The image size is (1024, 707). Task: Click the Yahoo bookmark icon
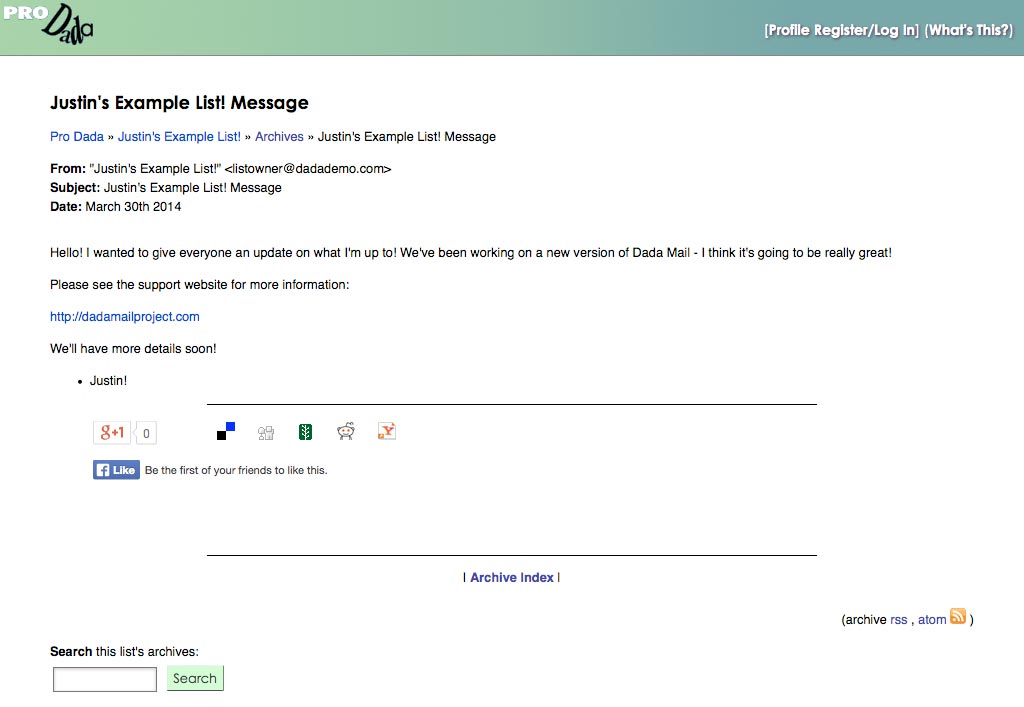pyautogui.click(x=387, y=432)
